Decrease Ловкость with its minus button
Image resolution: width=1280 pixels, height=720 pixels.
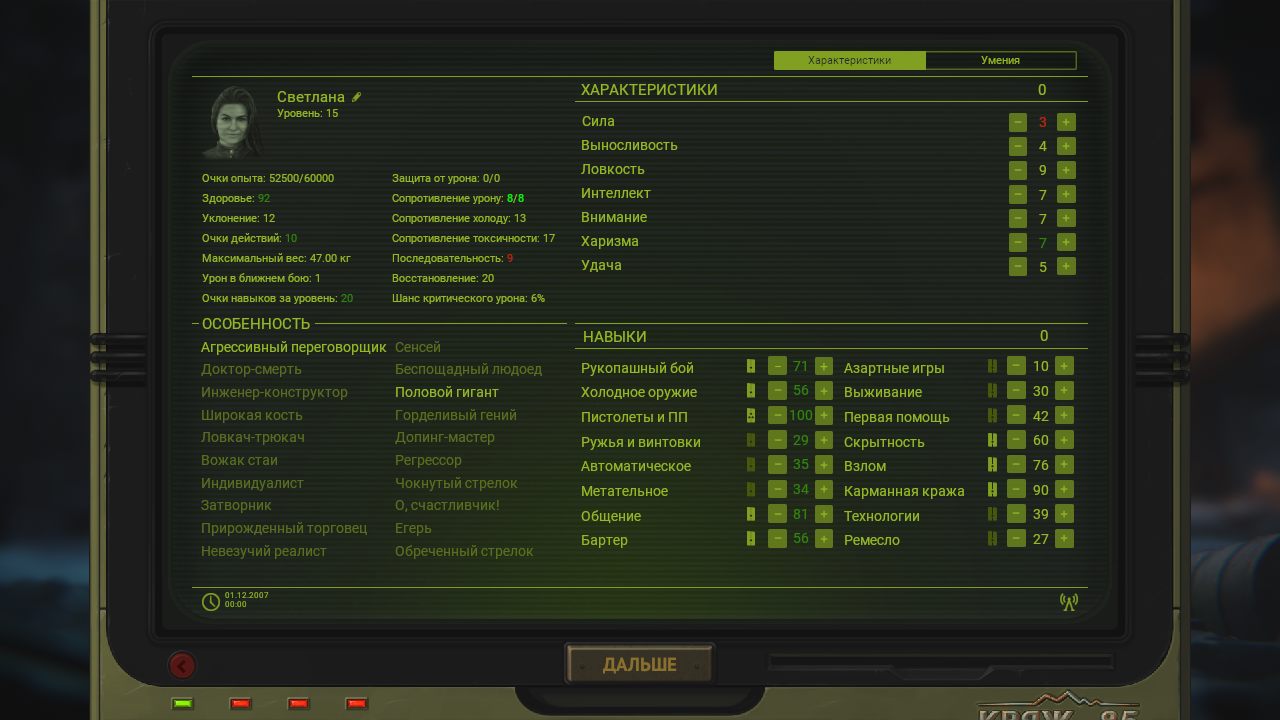coord(1018,169)
